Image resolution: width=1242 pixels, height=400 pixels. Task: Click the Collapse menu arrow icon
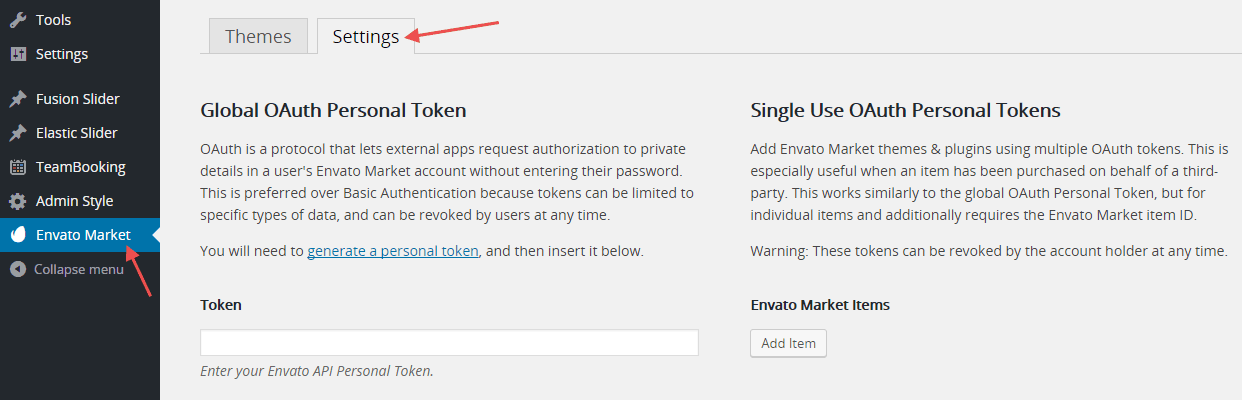pyautogui.click(x=18, y=269)
